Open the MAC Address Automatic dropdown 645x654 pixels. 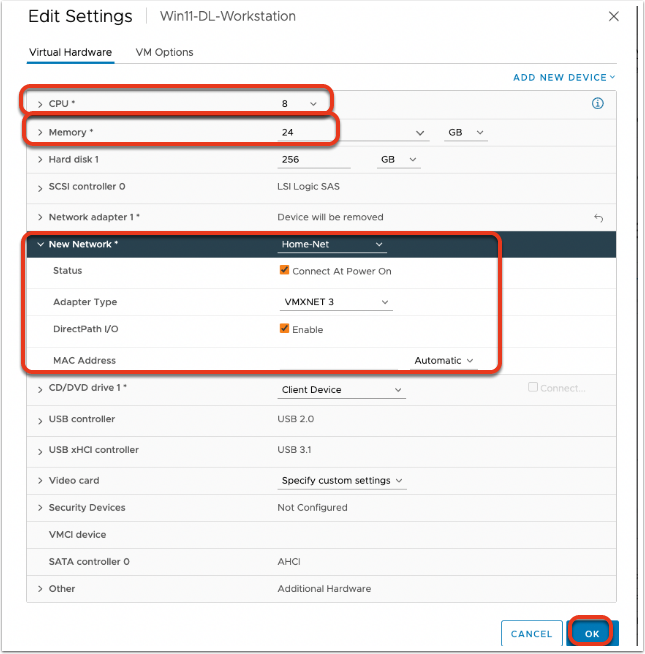tap(443, 360)
